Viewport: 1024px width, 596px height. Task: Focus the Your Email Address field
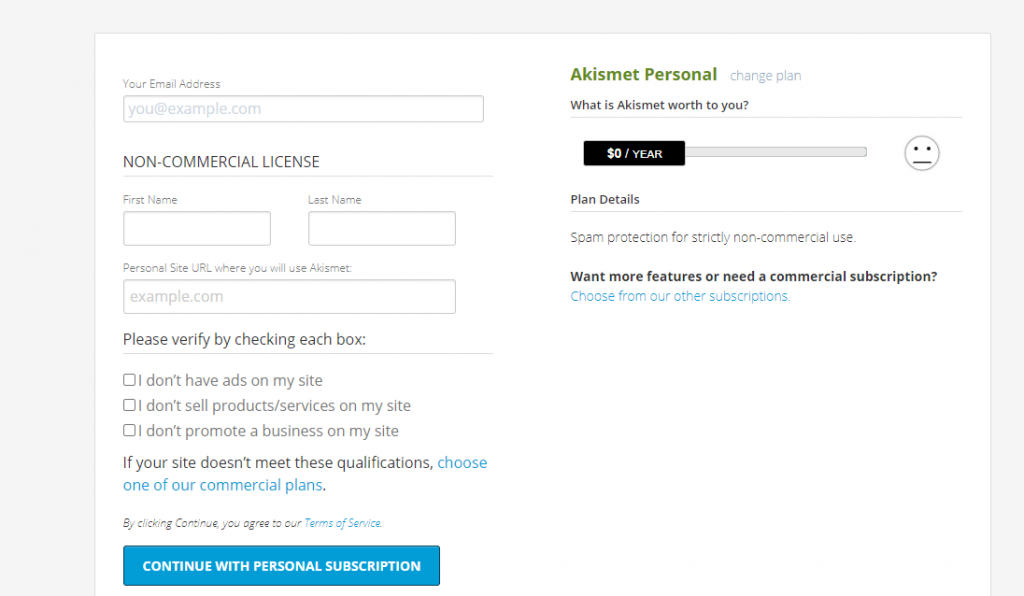pos(303,108)
